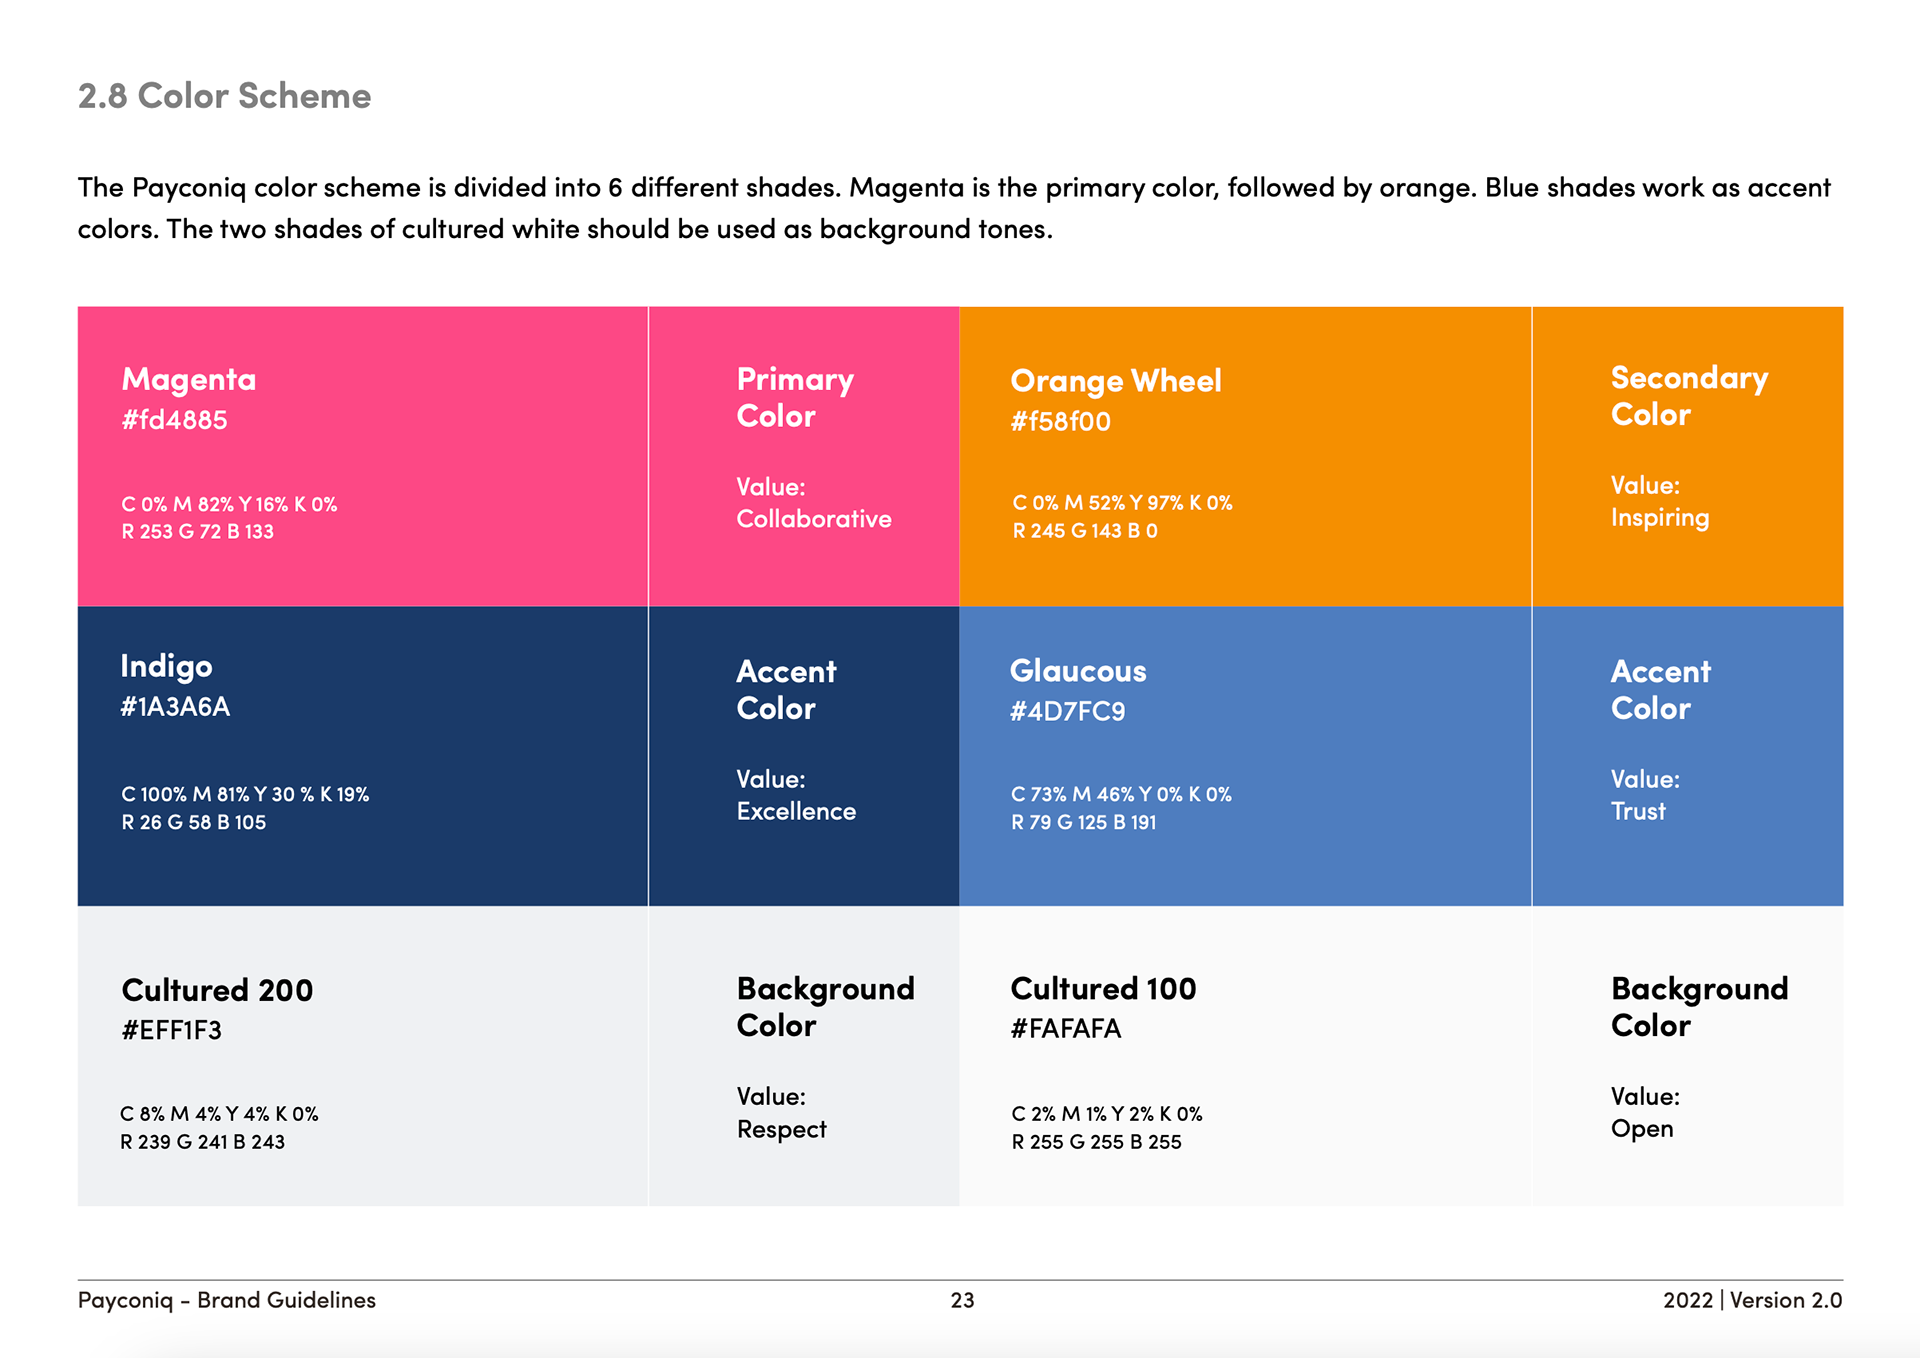Click the Orange Wheel color swatch
Viewport: 1920px width, 1358px height.
(x=1244, y=456)
